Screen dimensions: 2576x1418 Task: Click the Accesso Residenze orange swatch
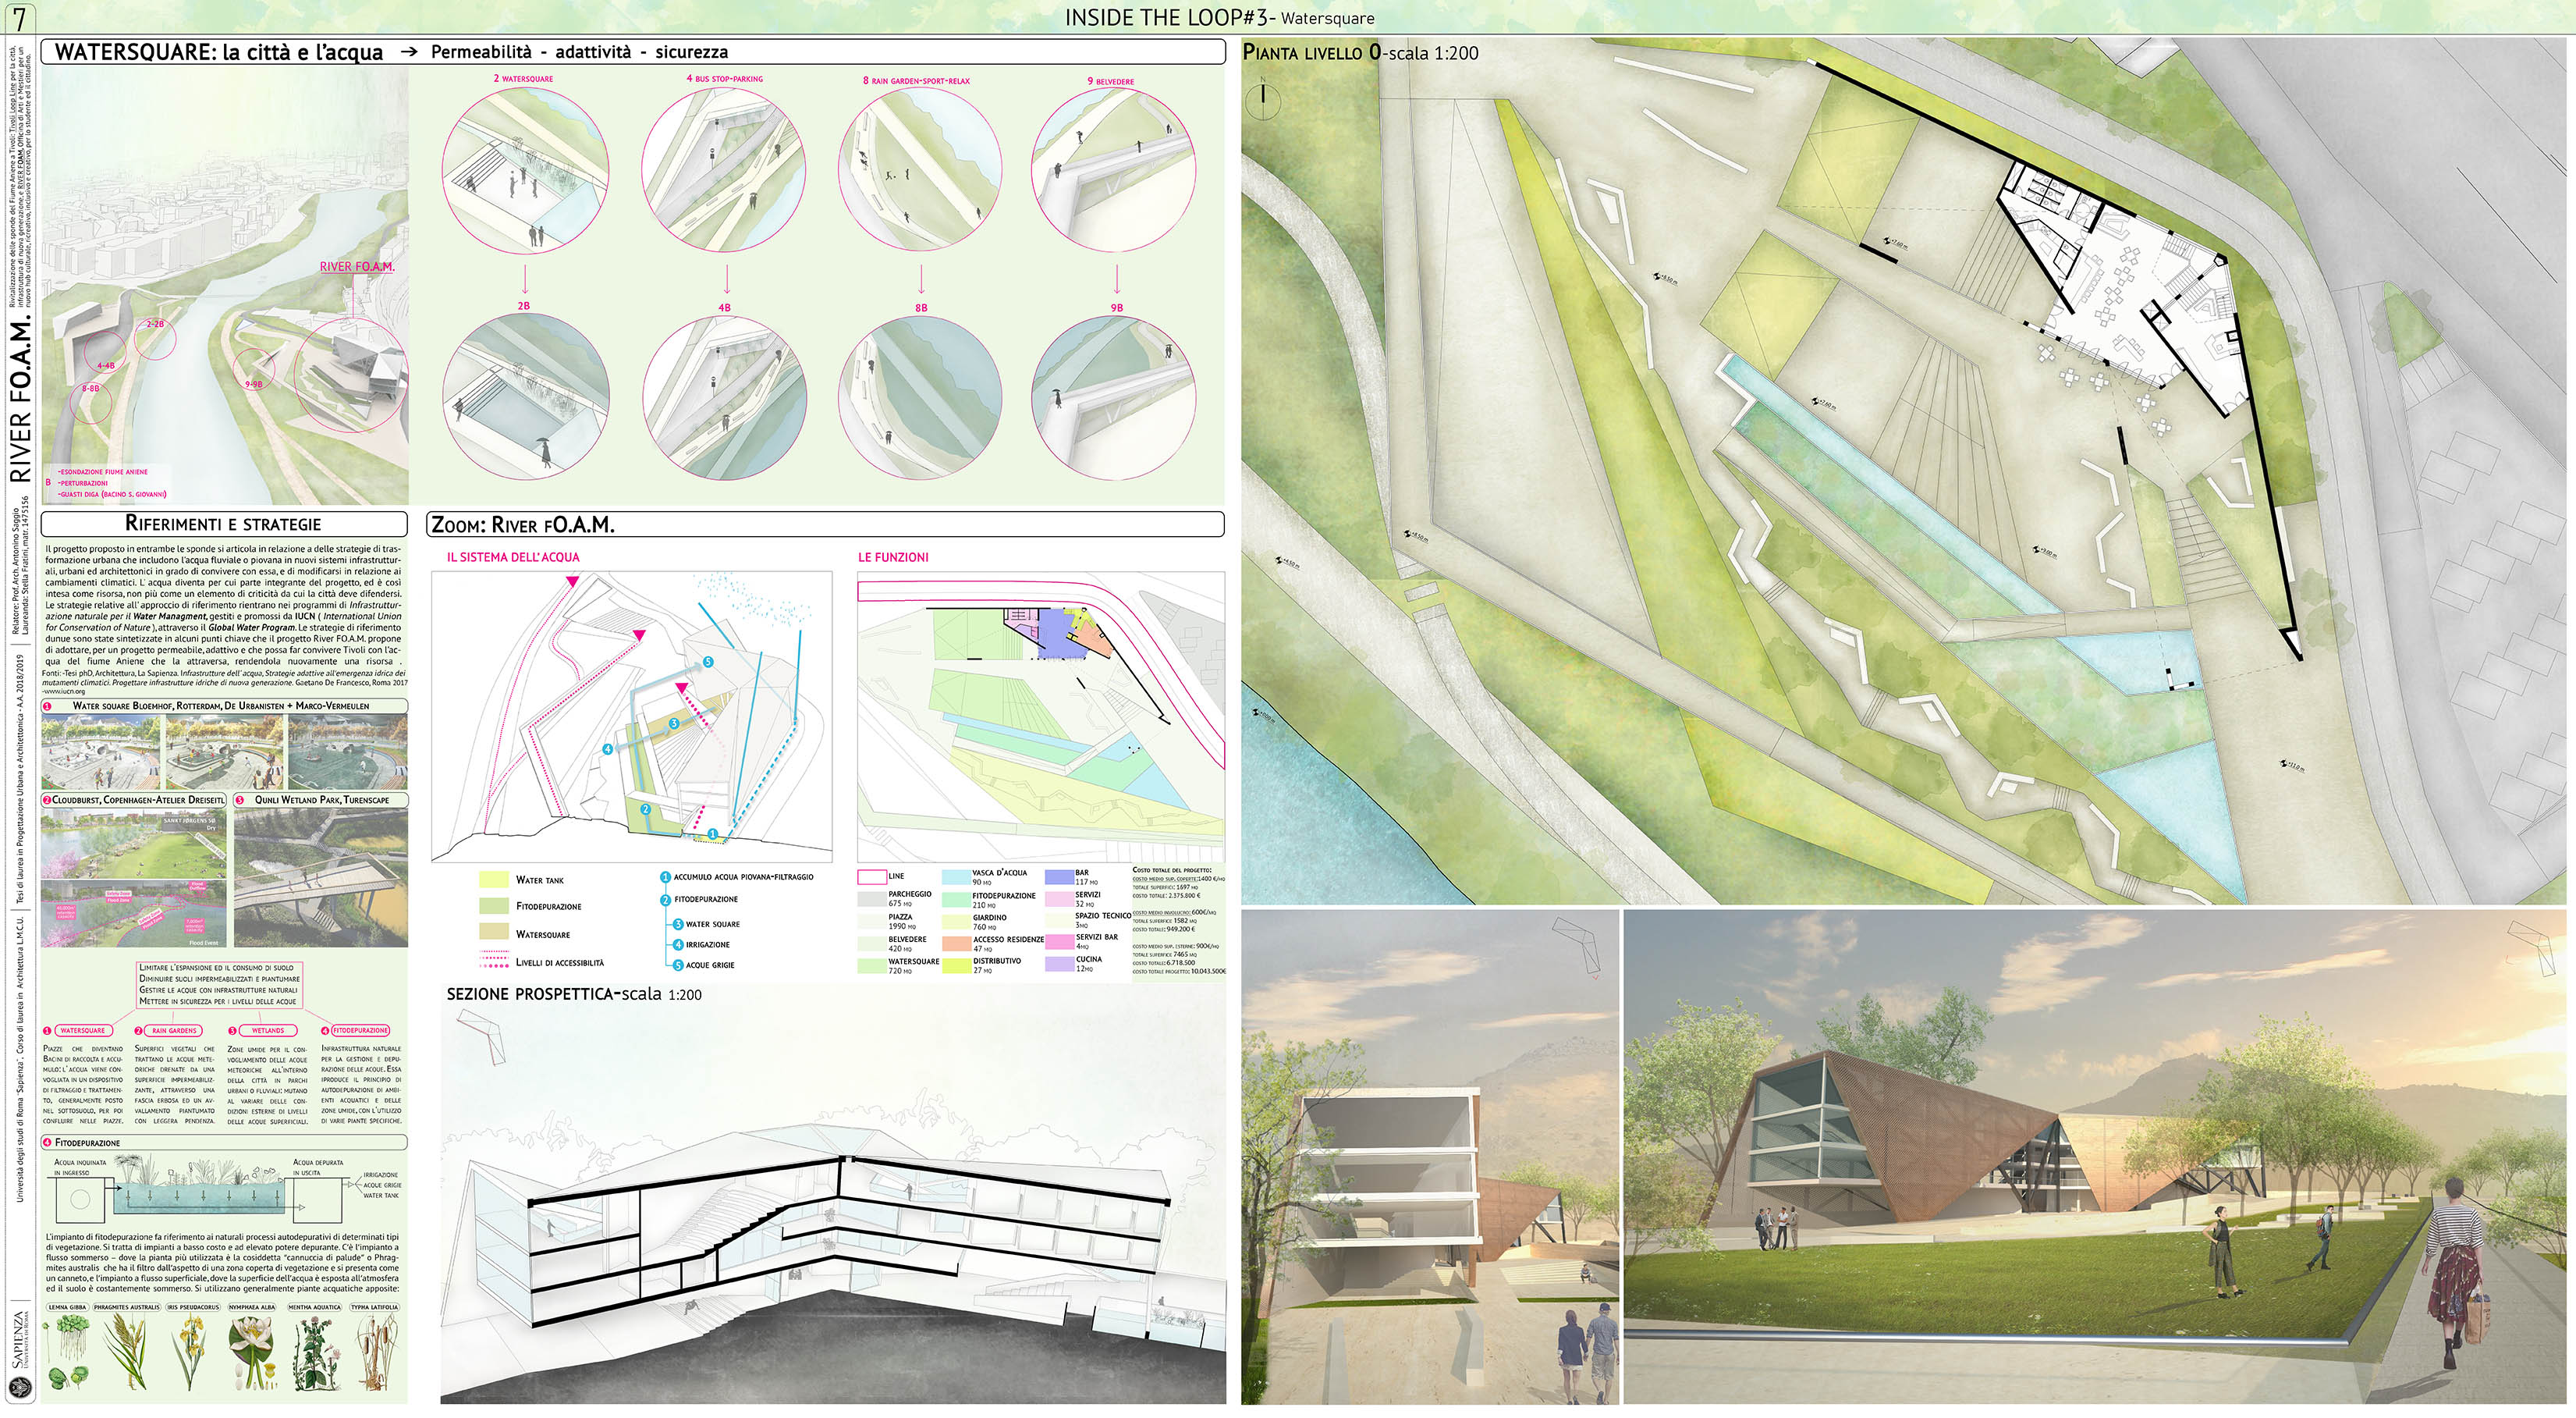[x=957, y=943]
